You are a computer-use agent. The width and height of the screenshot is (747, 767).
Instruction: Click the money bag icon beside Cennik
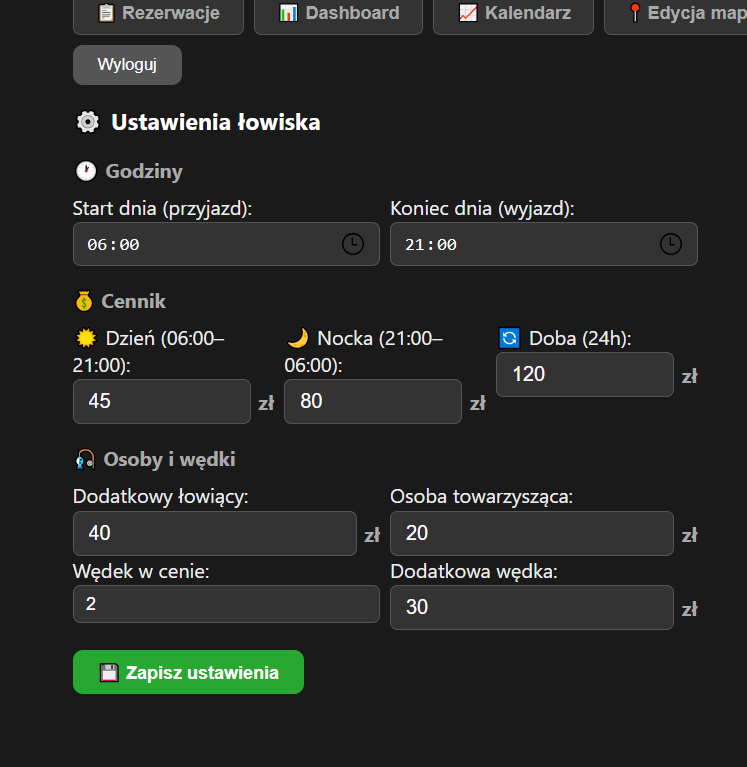click(84, 301)
